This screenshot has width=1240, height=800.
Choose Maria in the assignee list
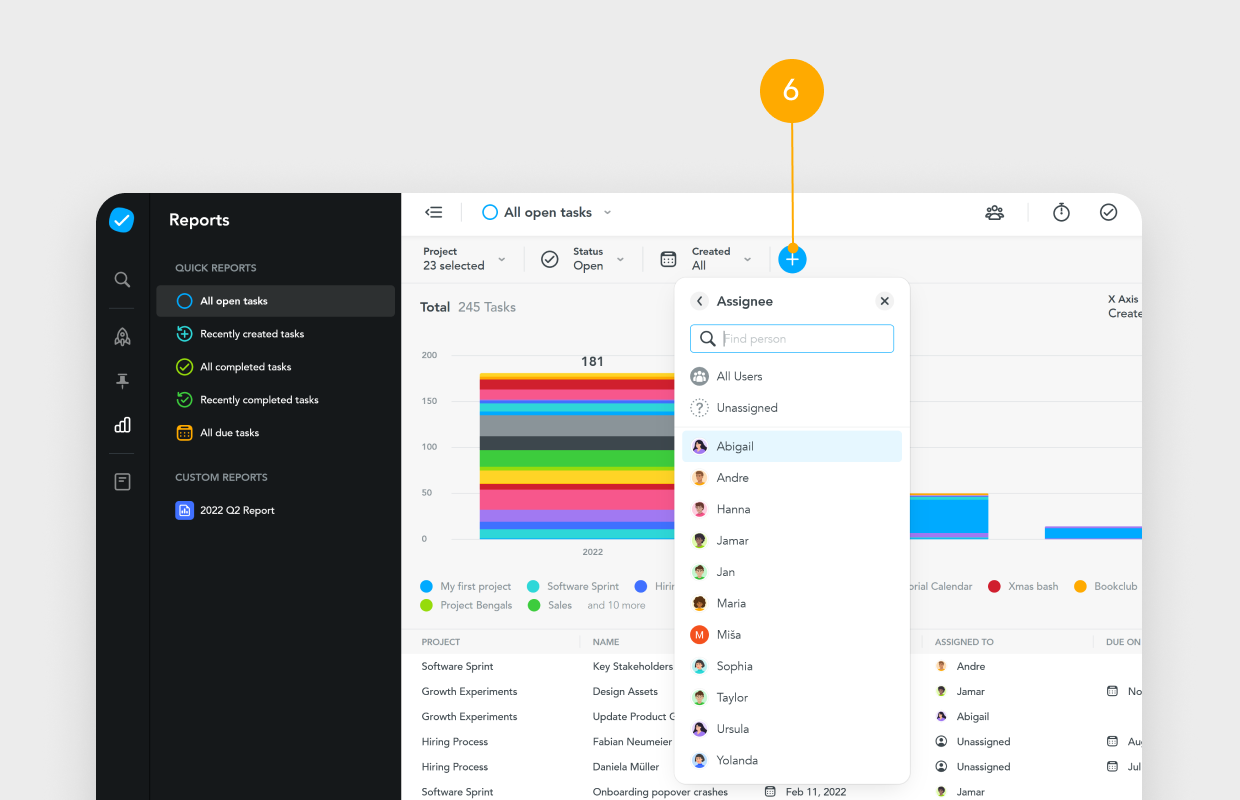[792, 603]
